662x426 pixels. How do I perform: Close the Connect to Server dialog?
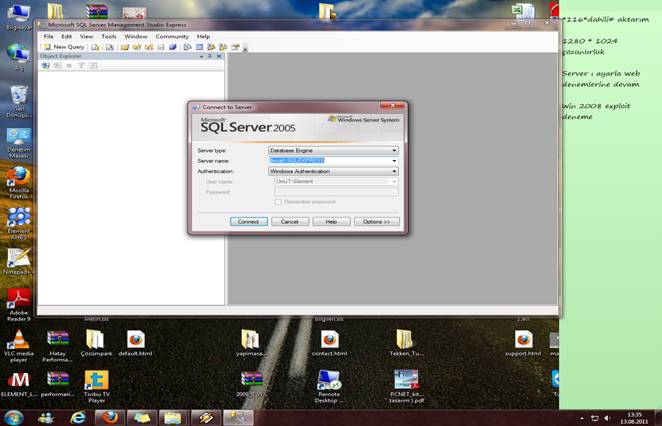pos(392,106)
